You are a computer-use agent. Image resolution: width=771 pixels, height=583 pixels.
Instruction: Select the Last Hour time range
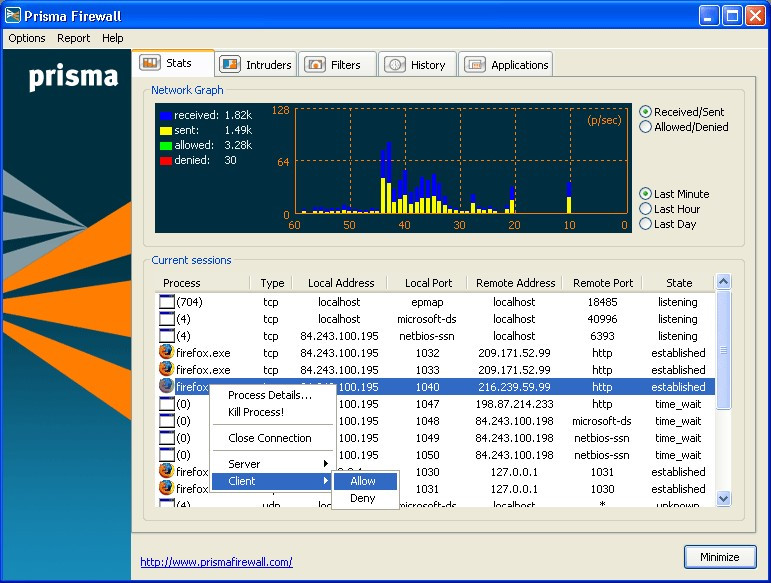pos(646,209)
